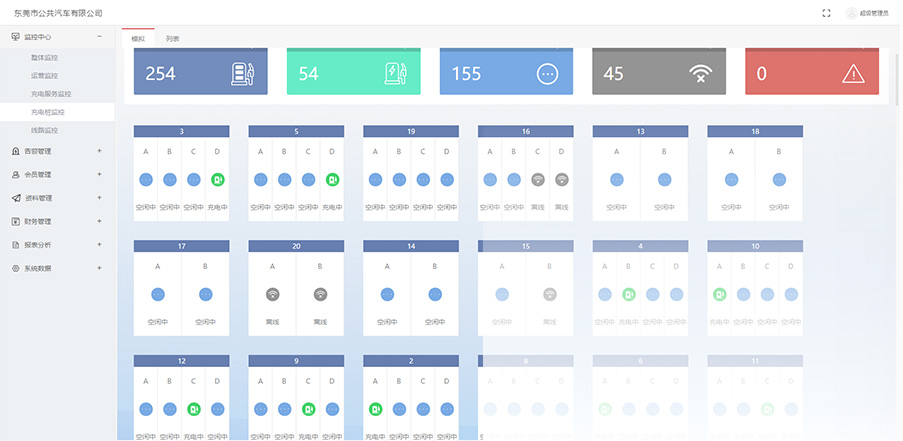Image resolution: width=903 pixels, height=441 pixels.
Task: Click the offline wifi icon on the 45 card
Action: 702,73
